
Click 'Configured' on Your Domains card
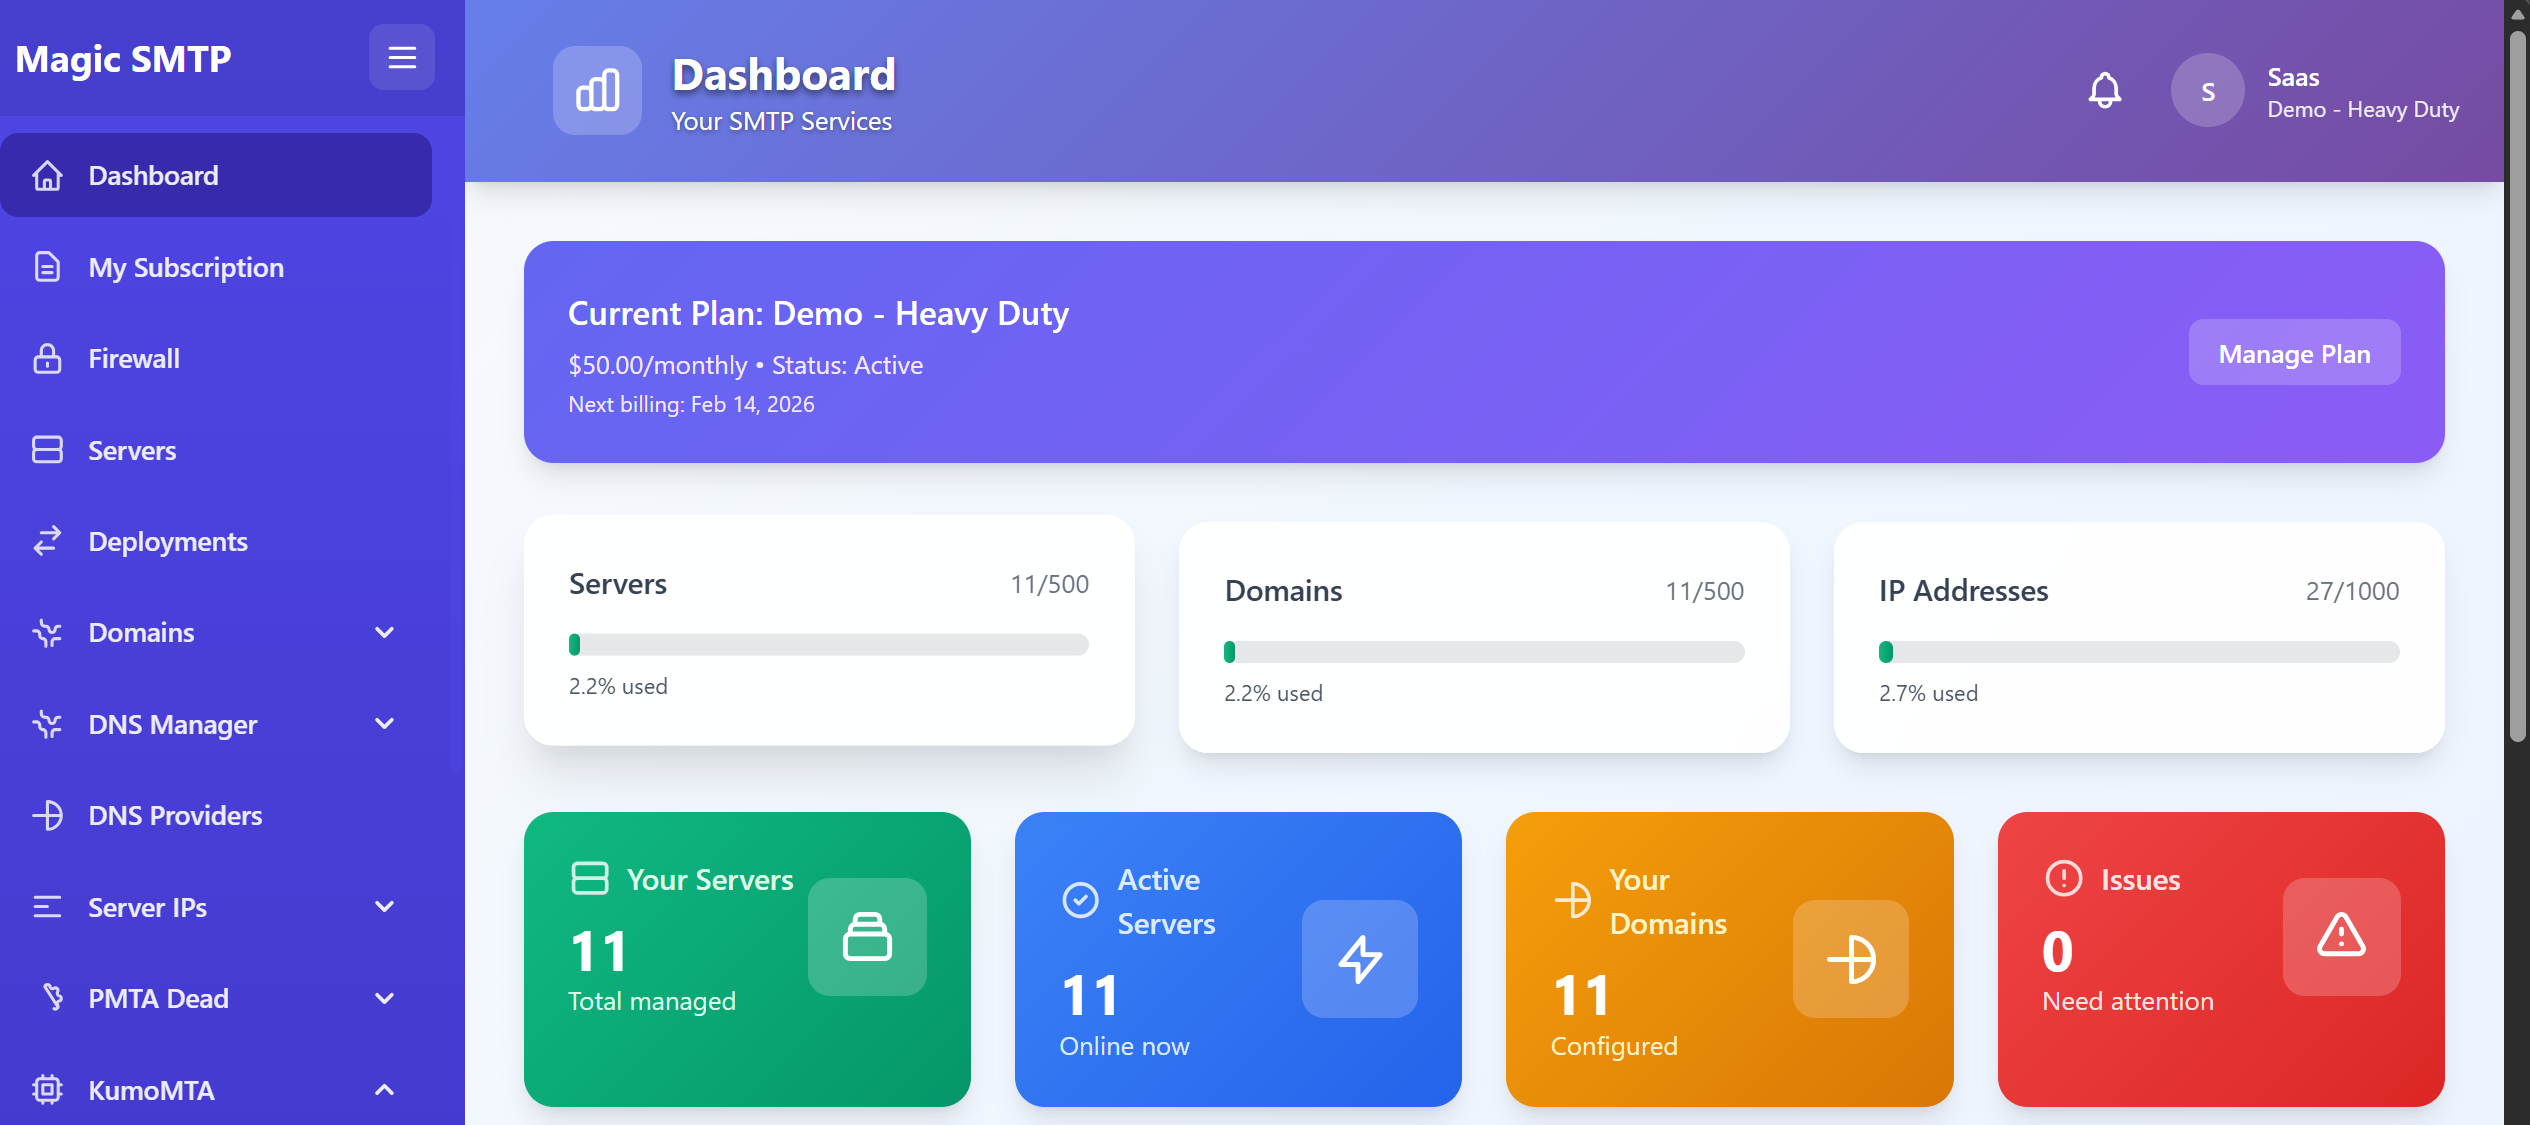point(1613,1046)
